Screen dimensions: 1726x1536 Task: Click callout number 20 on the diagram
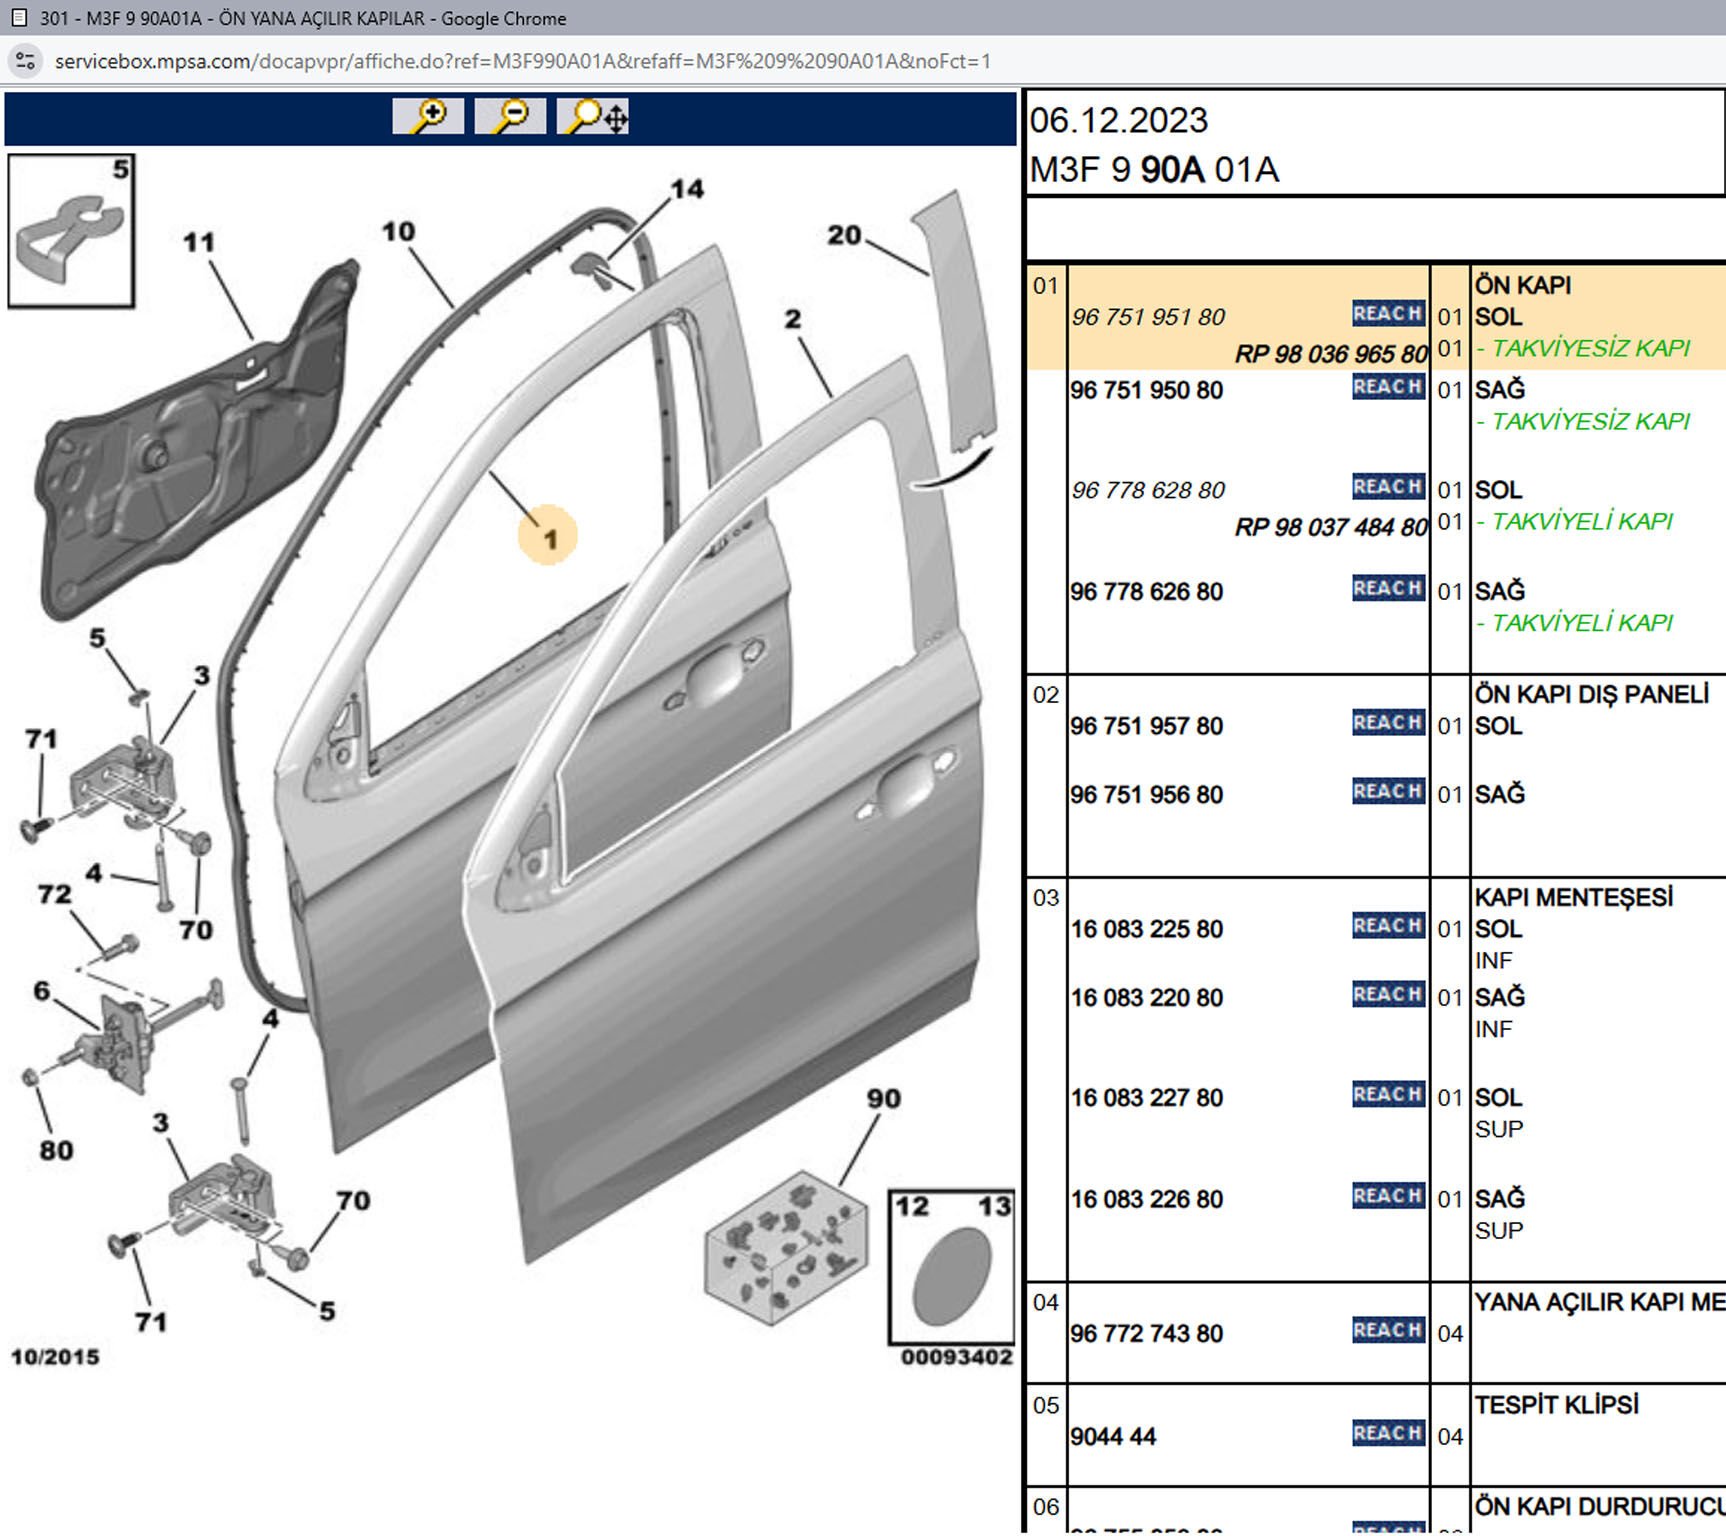[844, 235]
